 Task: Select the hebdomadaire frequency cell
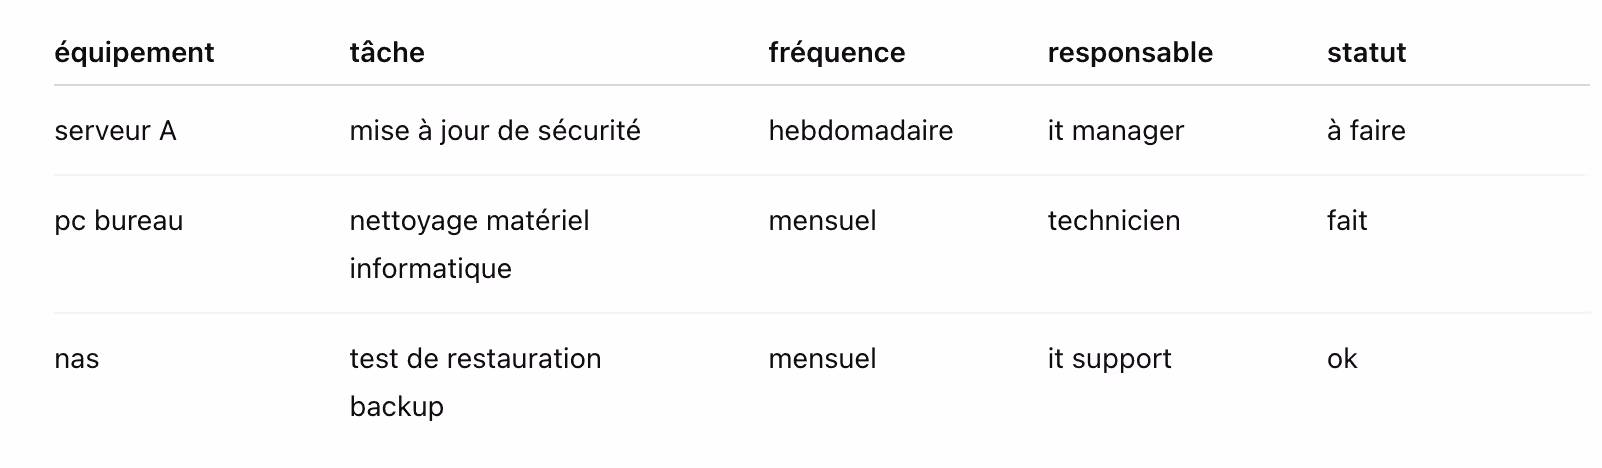click(860, 131)
